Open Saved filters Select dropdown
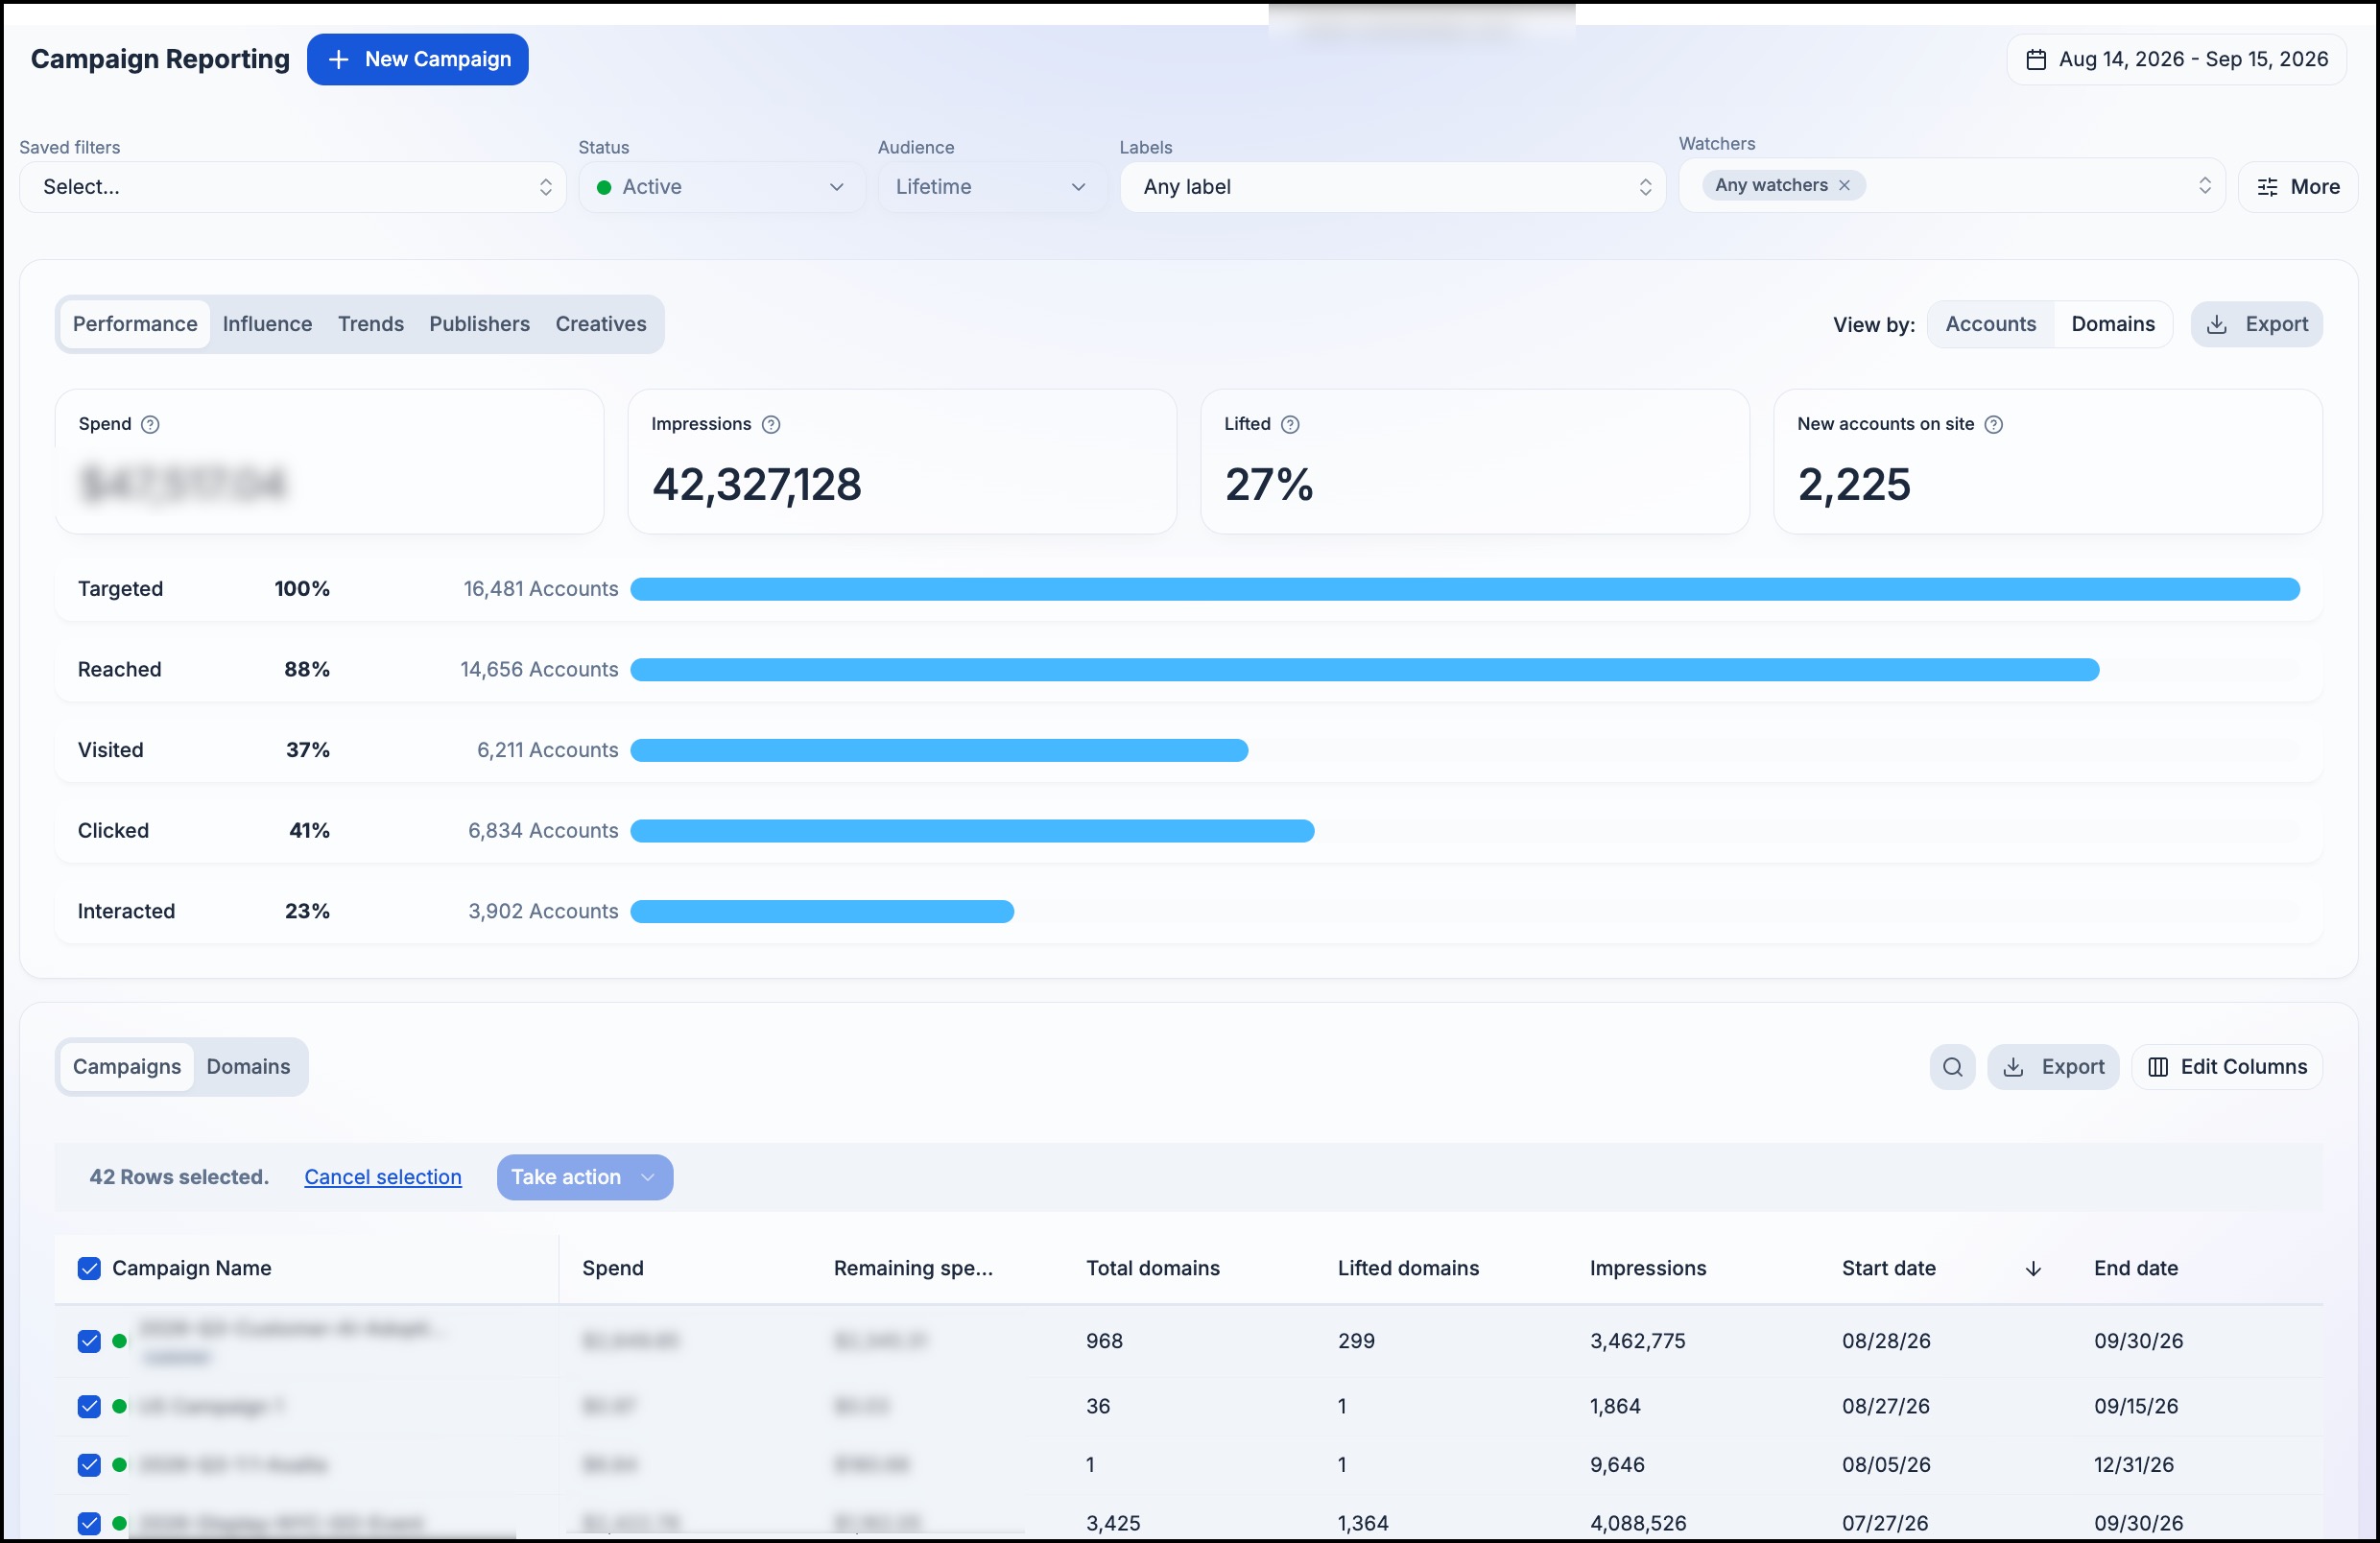This screenshot has width=2380, height=1543. tap(293, 187)
